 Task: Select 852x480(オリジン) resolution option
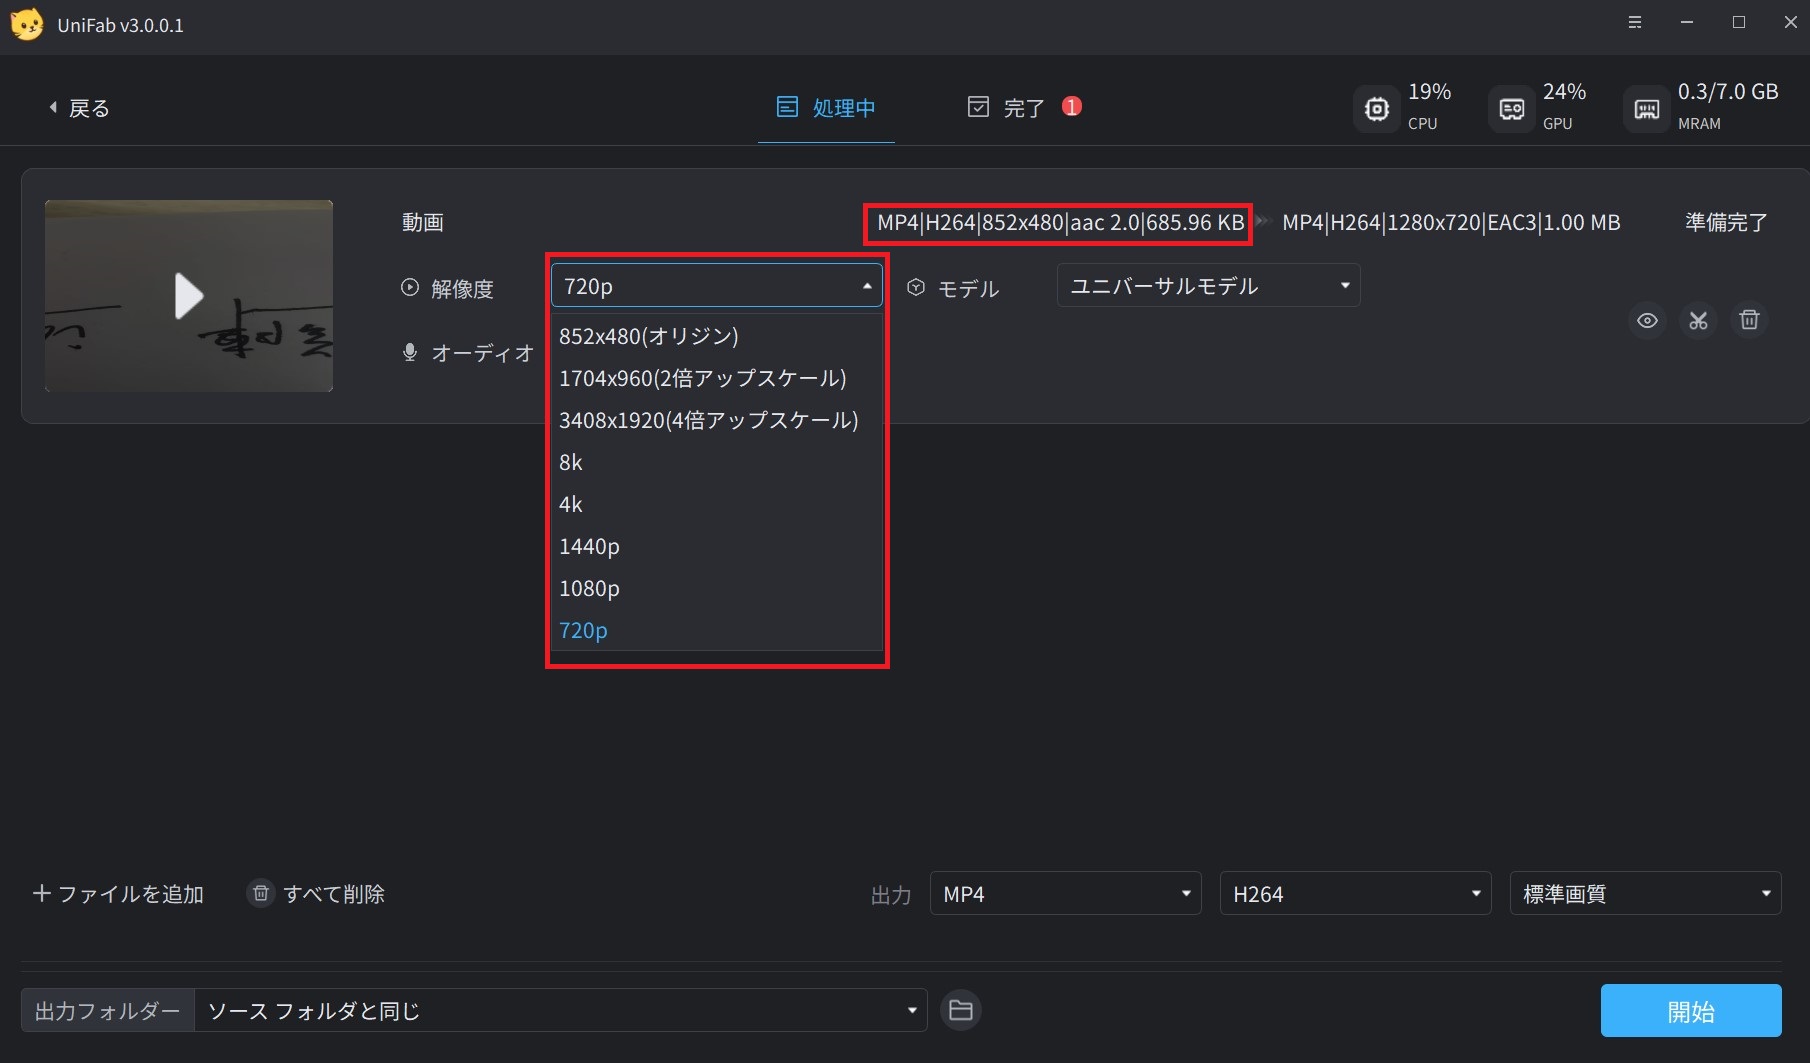pyautogui.click(x=716, y=336)
